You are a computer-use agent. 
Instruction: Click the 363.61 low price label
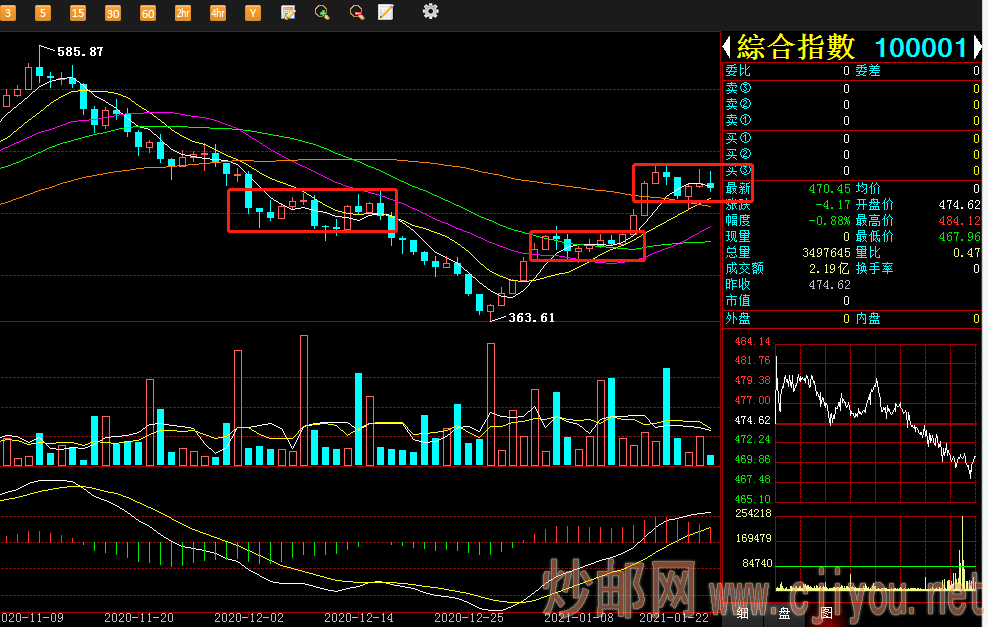pos(531,317)
